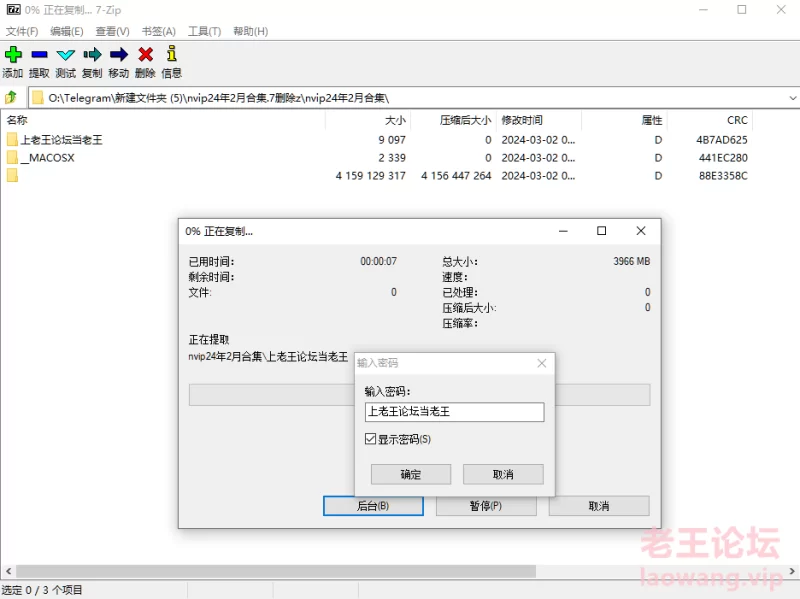Click the Test (测试) checkmark icon
The width and height of the screenshot is (800, 599).
(66, 55)
